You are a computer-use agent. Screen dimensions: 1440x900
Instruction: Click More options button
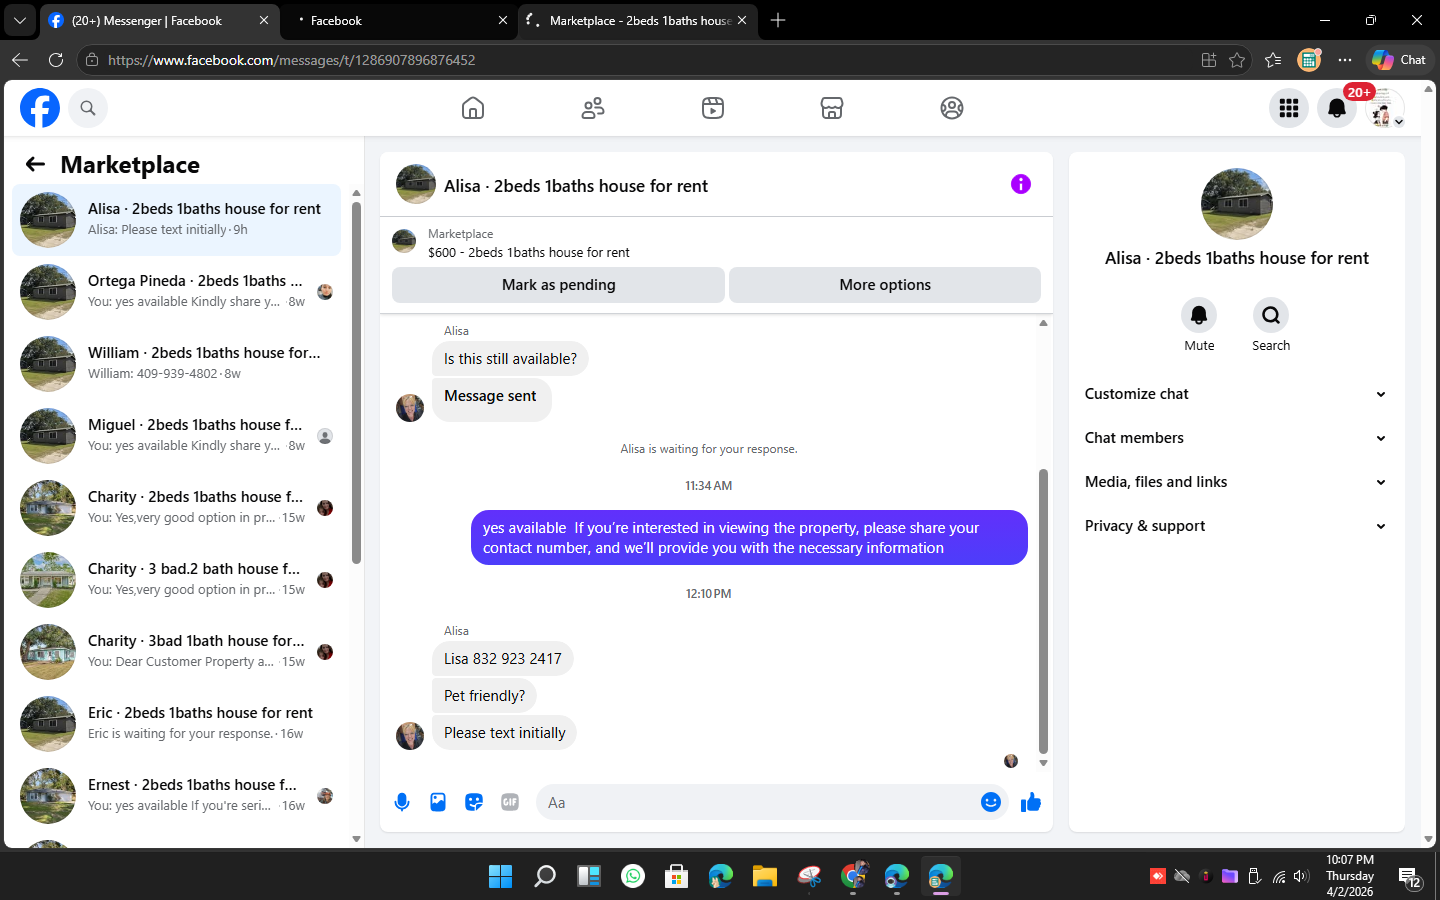pyautogui.click(x=885, y=285)
